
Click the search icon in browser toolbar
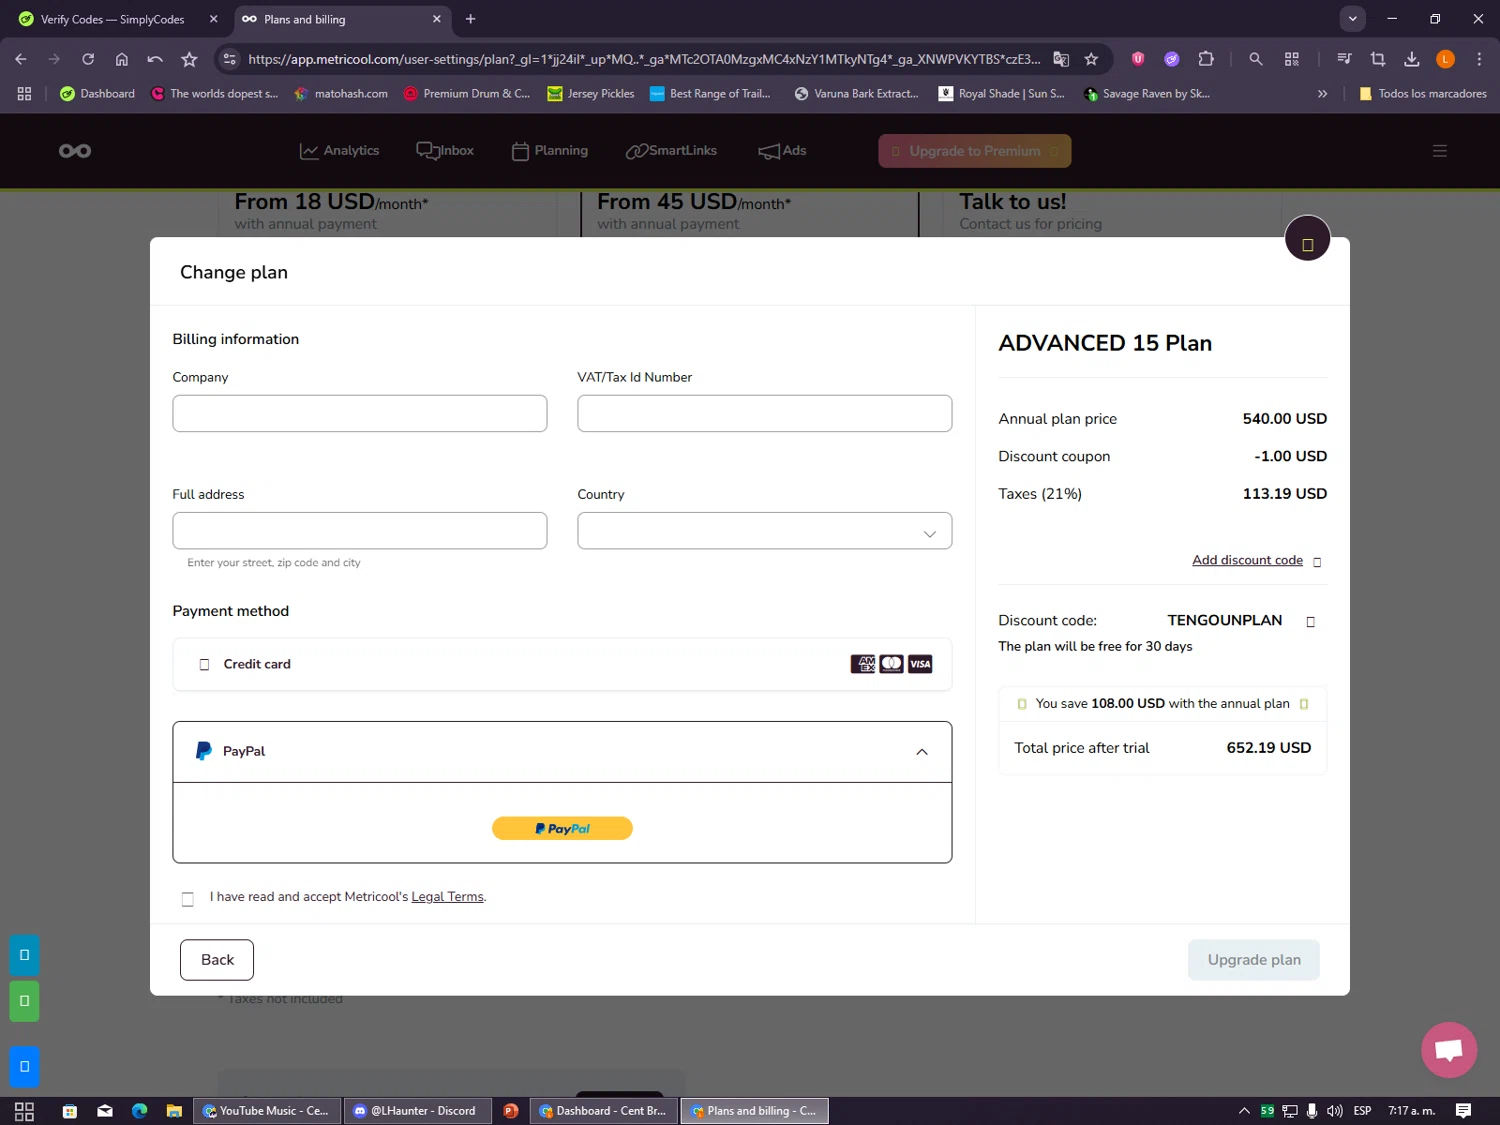[x=1256, y=59]
